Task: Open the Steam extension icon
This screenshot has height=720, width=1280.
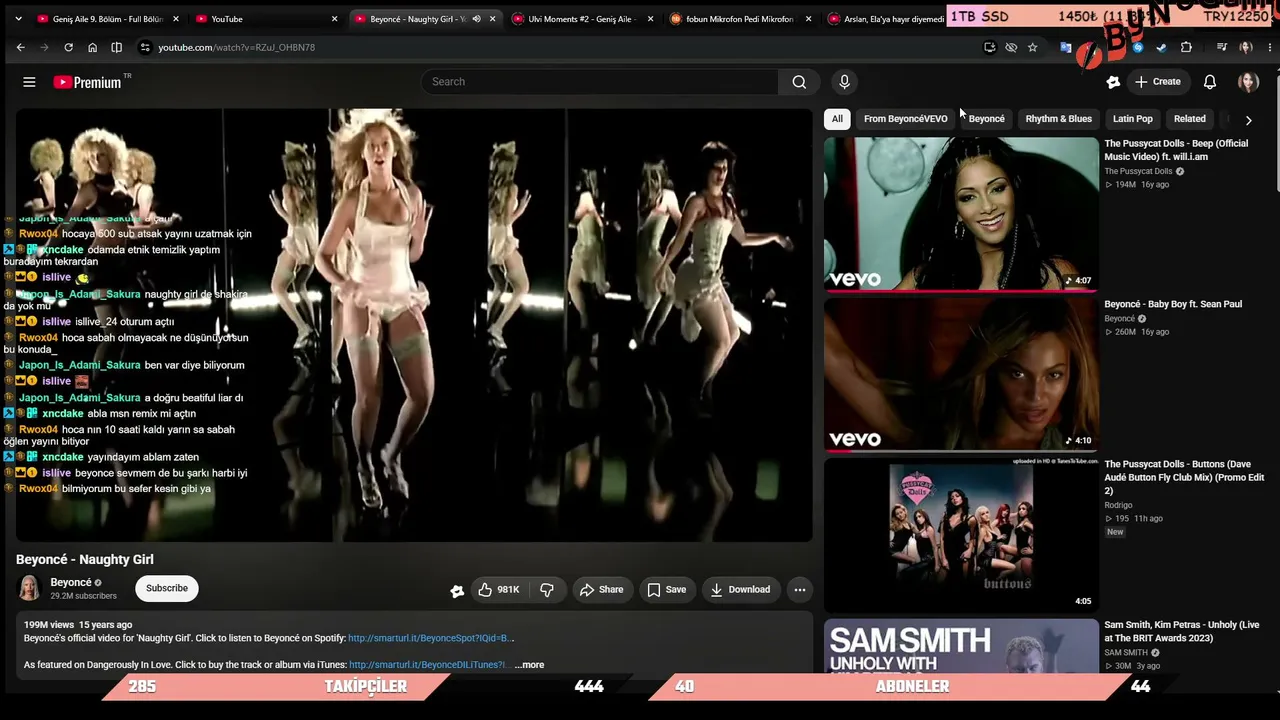Action: (x=1161, y=47)
